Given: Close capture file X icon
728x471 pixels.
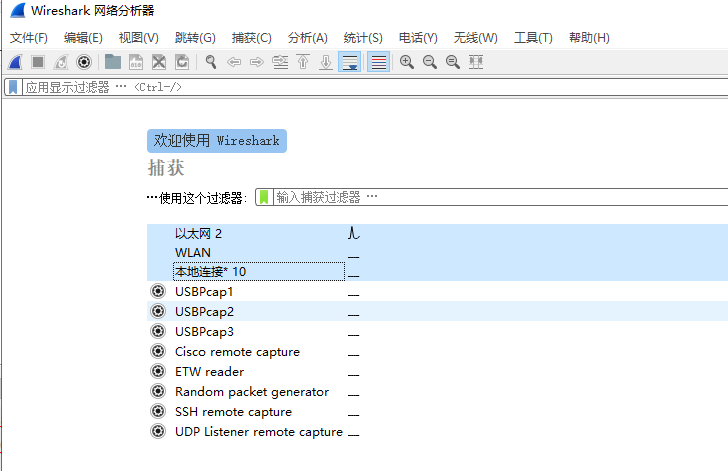Looking at the screenshot, I should point(159,62).
